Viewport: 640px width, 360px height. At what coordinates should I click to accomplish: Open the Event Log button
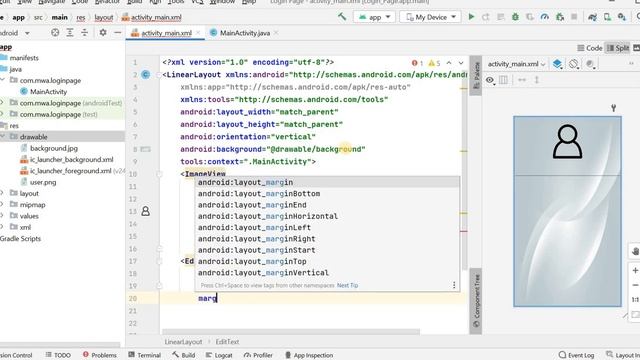click(x=576, y=355)
